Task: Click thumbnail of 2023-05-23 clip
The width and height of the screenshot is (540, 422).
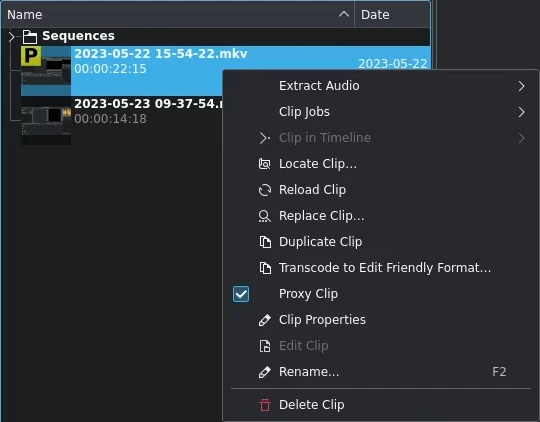Action: tap(46, 121)
